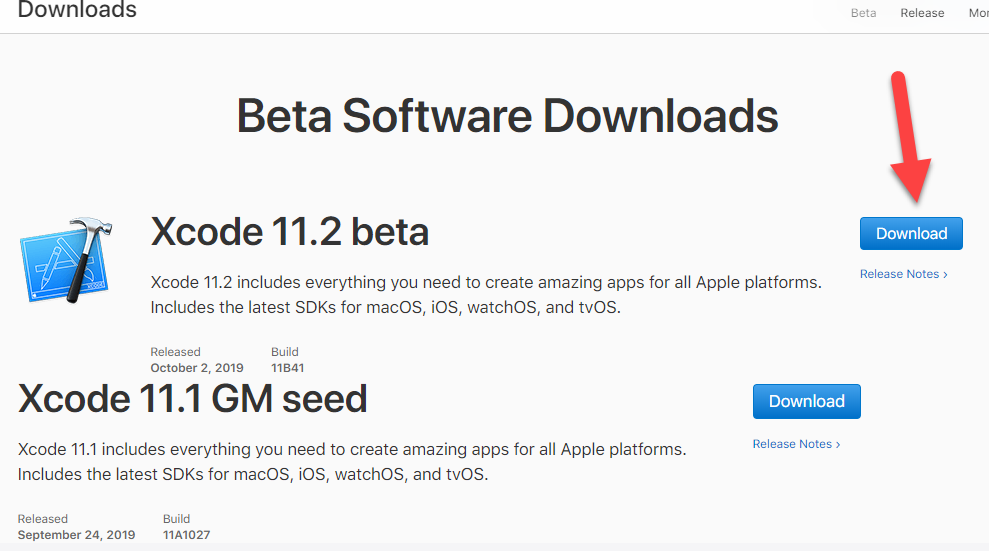This screenshot has width=989, height=551.
Task: Click the Xcode hammer app icon
Action: 66,260
